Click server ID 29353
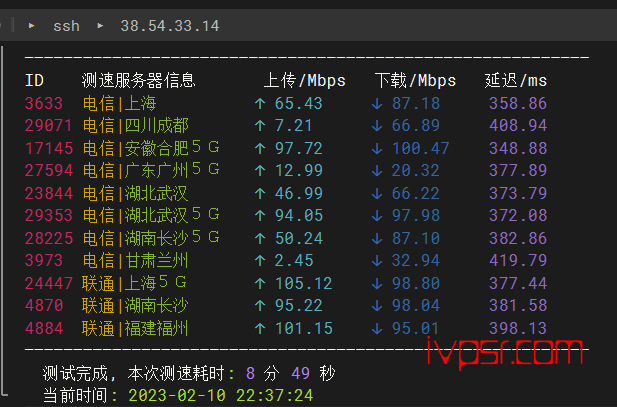 coord(49,215)
